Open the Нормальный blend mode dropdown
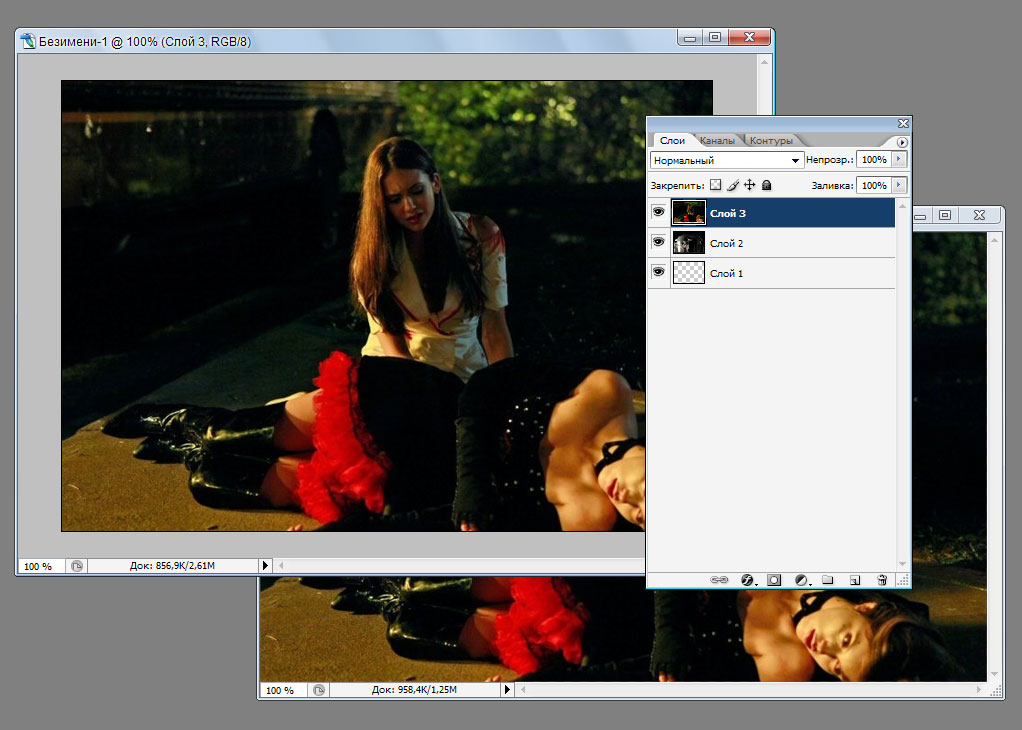1022x730 pixels. (727, 160)
